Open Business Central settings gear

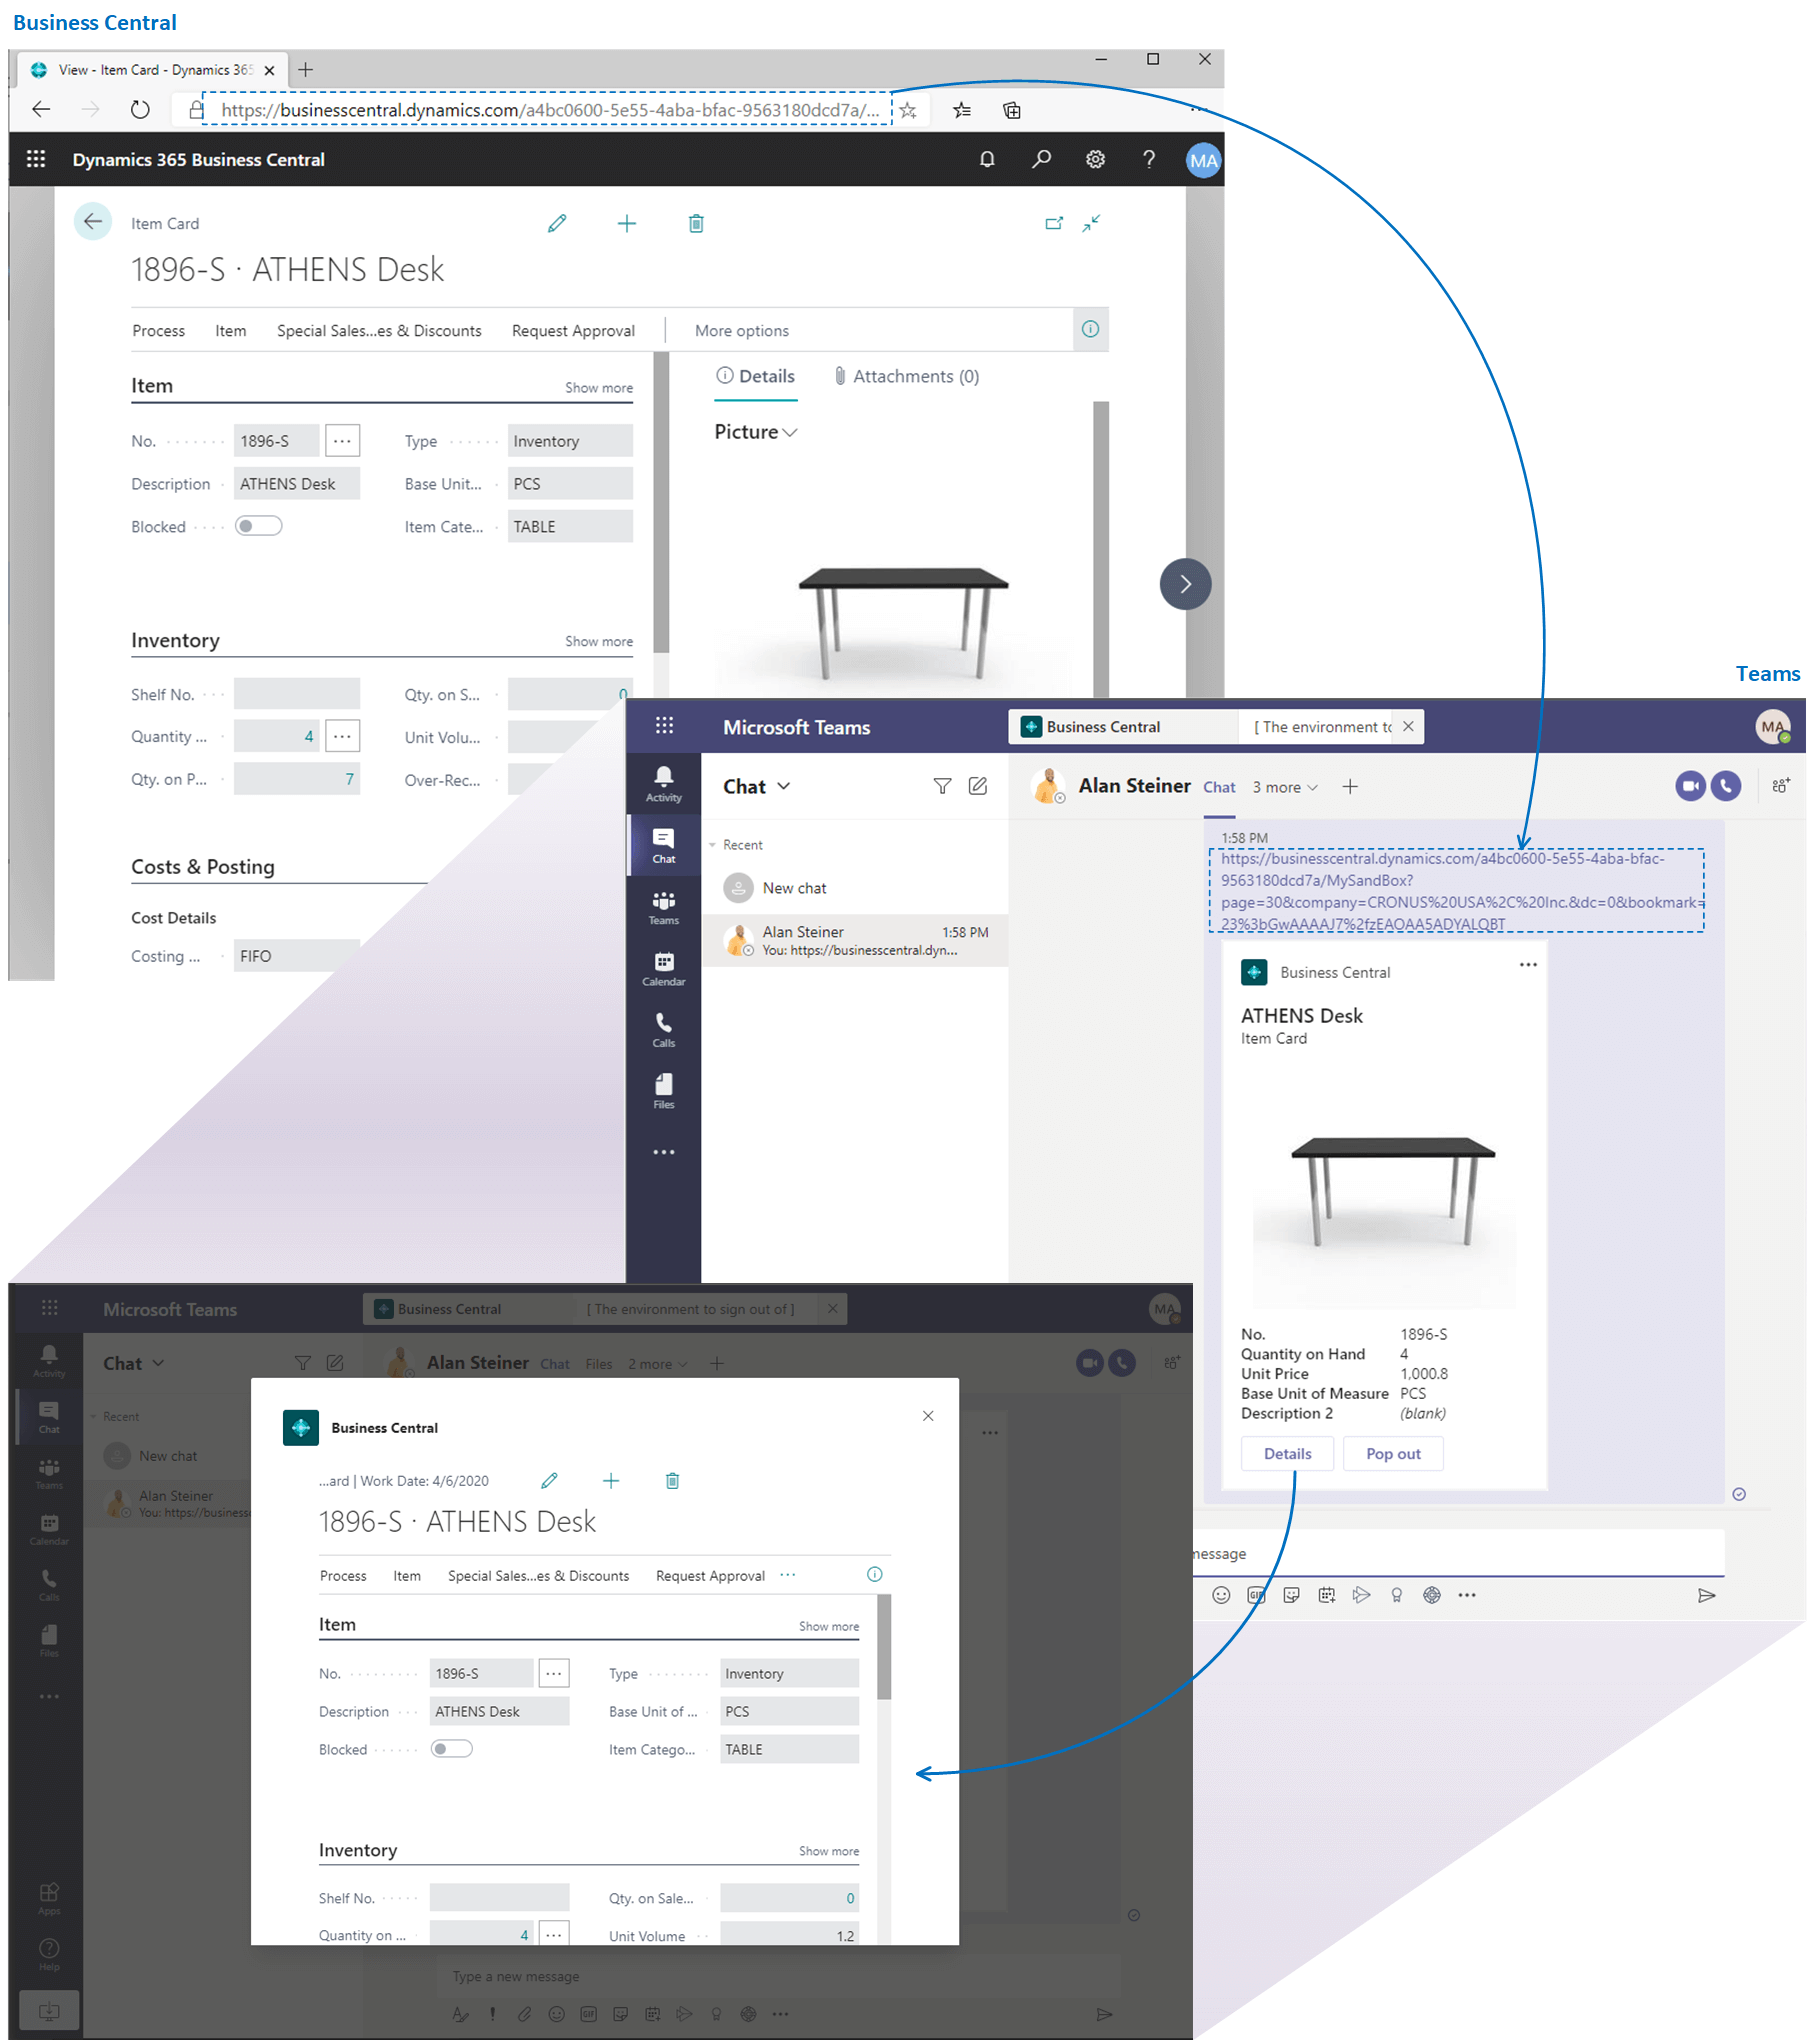tap(1095, 159)
